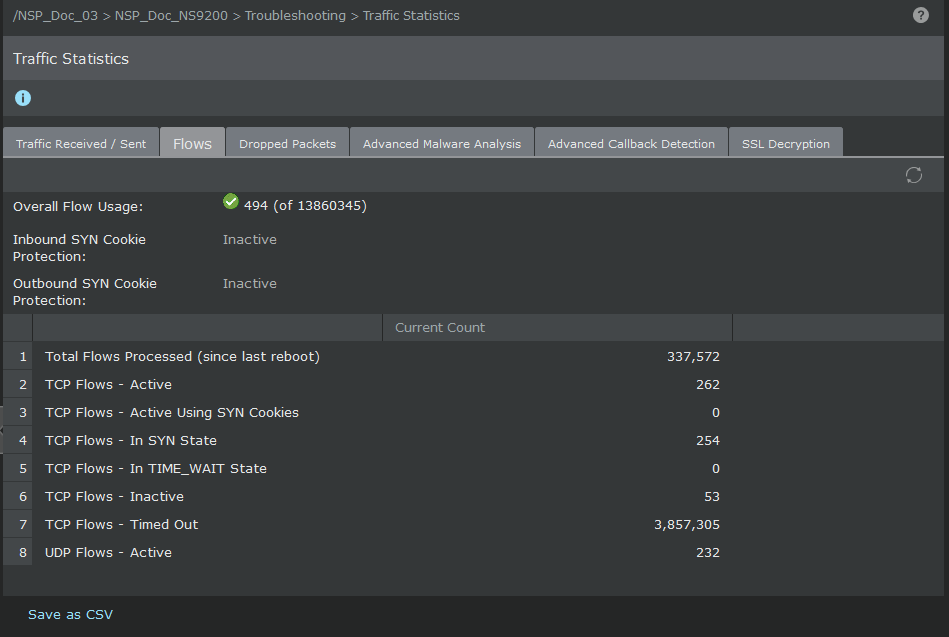The width and height of the screenshot is (949, 637).
Task: Open the help question mark icon
Action: 921,15
